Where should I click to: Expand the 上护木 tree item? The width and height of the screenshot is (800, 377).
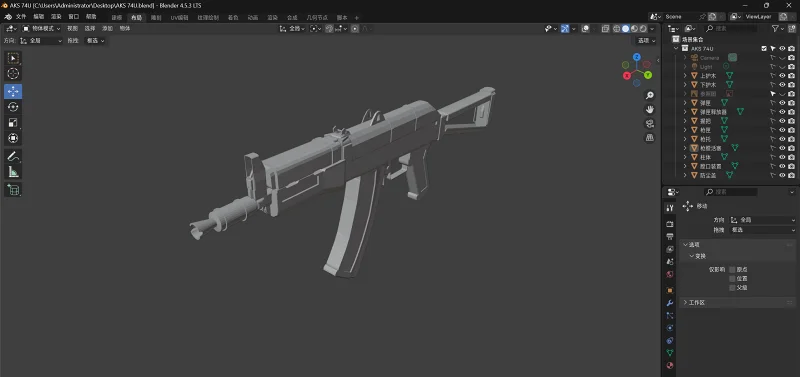click(685, 76)
